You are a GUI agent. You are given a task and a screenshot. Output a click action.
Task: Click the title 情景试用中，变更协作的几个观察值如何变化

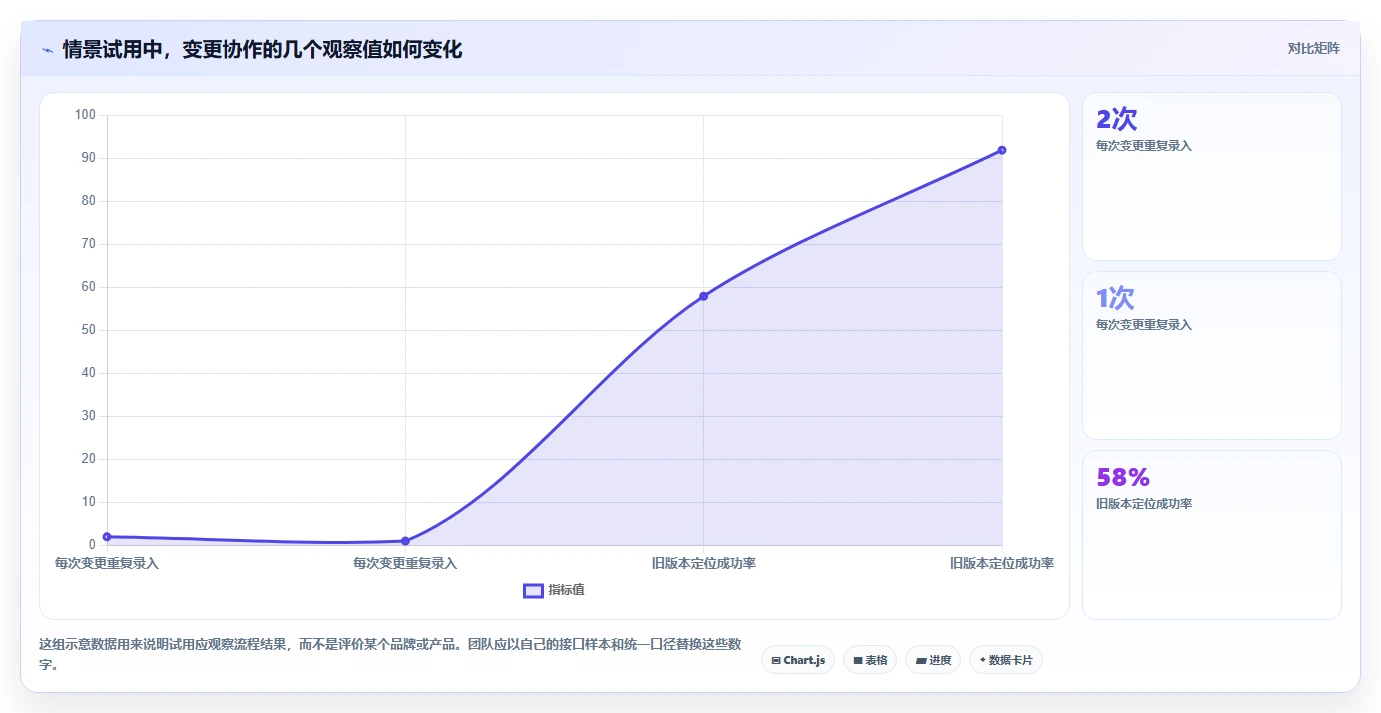[262, 50]
